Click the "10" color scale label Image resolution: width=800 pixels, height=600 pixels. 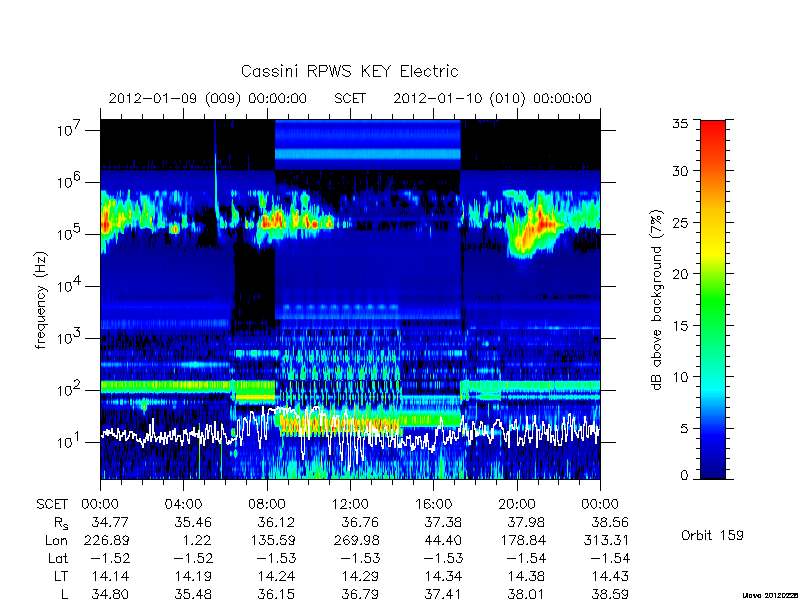pyautogui.click(x=680, y=377)
